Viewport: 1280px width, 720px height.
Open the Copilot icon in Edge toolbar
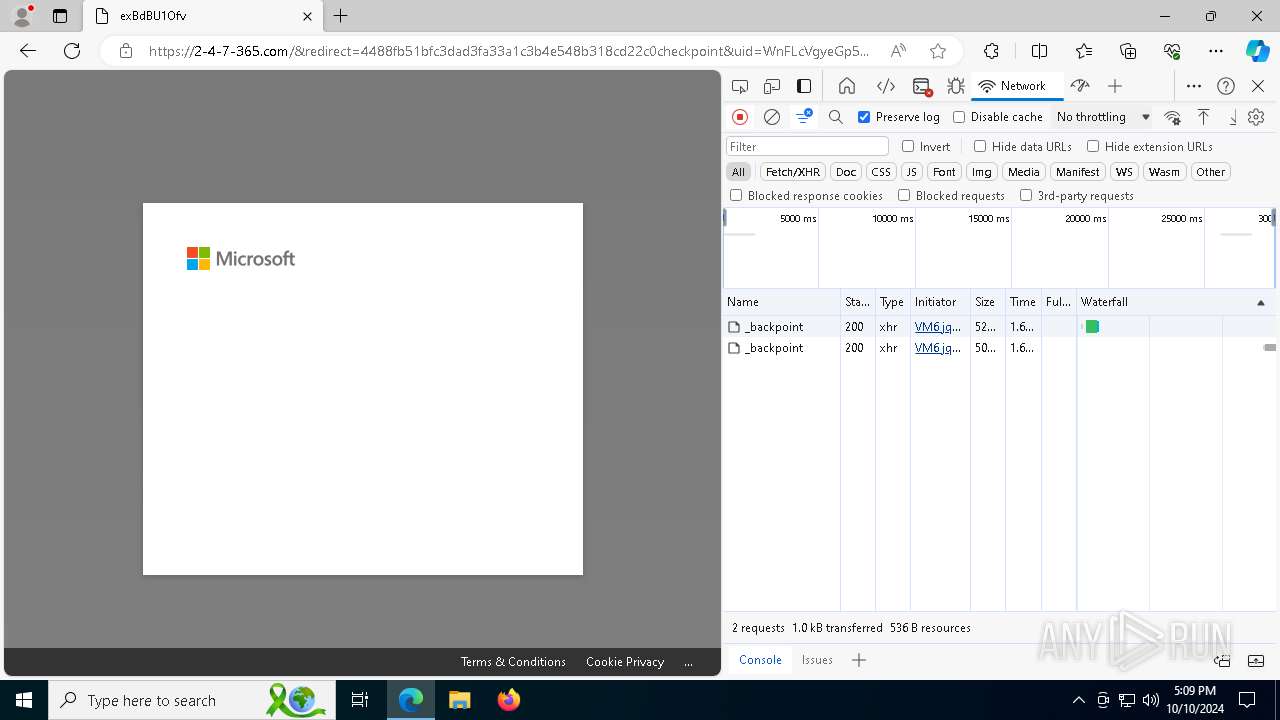(1257, 51)
